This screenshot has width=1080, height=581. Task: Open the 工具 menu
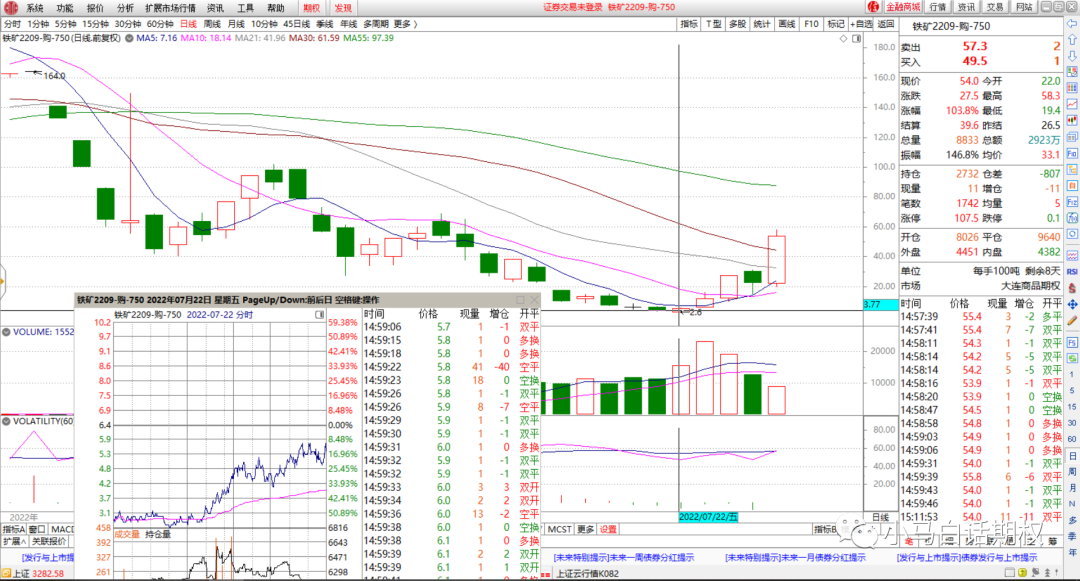click(245, 7)
